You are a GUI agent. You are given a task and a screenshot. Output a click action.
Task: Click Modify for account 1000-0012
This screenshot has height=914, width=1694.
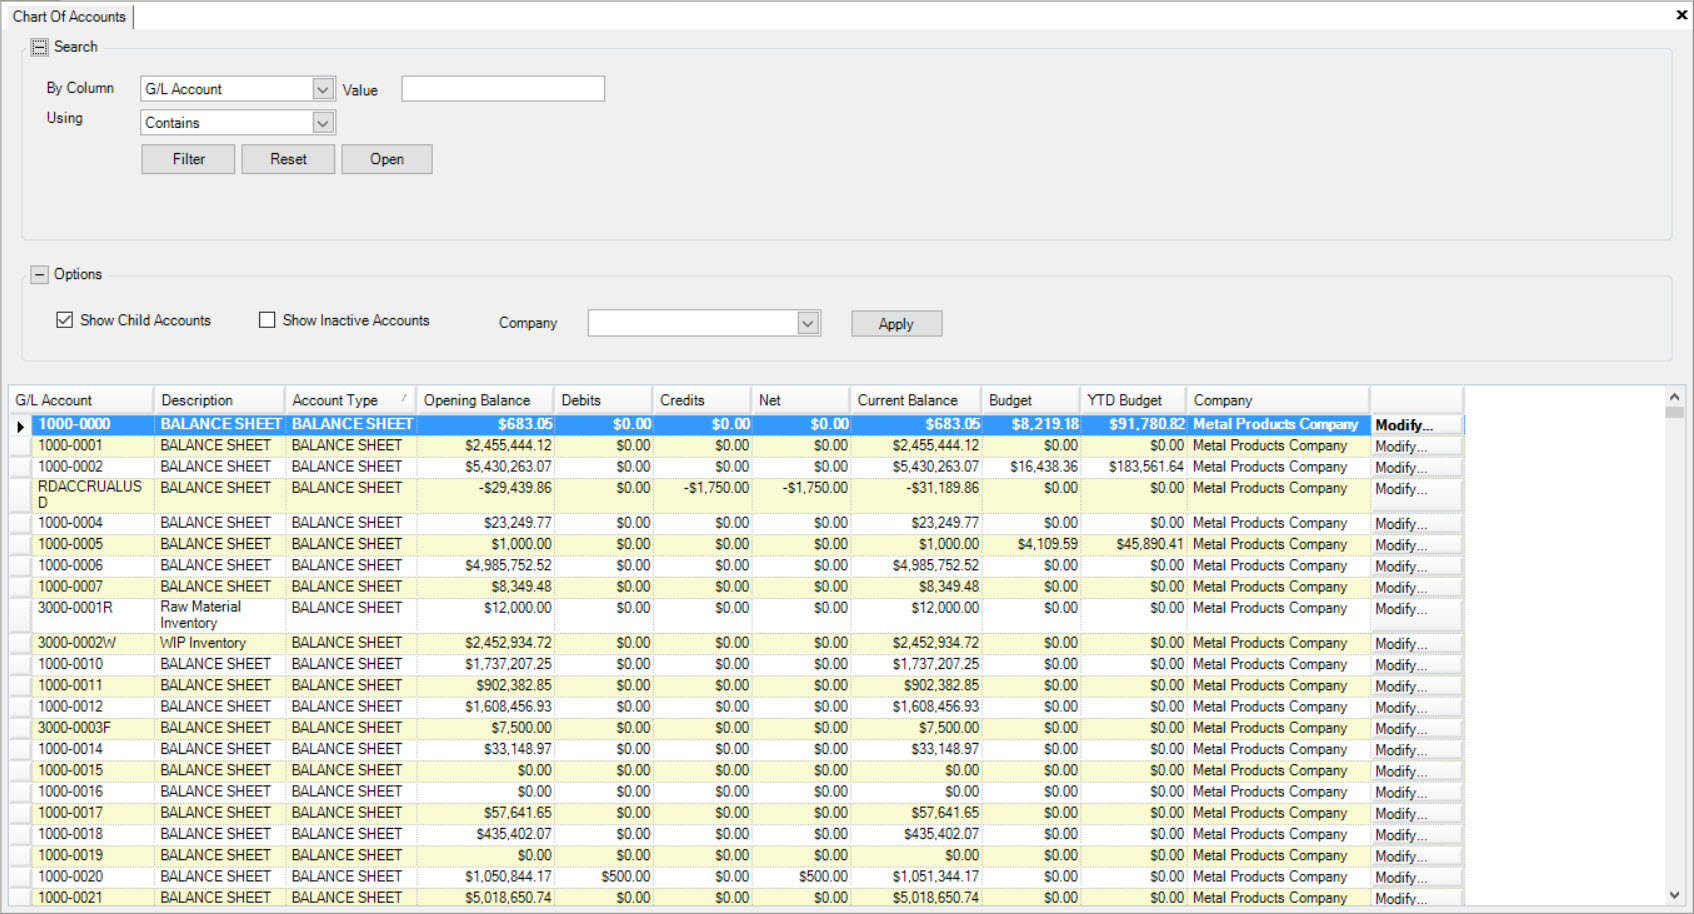pyautogui.click(x=1416, y=708)
